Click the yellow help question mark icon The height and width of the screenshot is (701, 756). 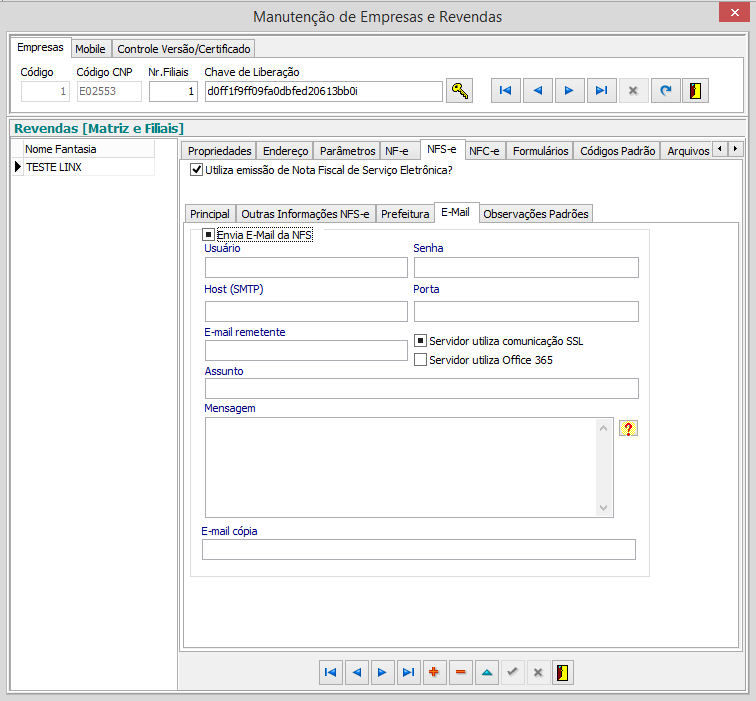pyautogui.click(x=628, y=429)
